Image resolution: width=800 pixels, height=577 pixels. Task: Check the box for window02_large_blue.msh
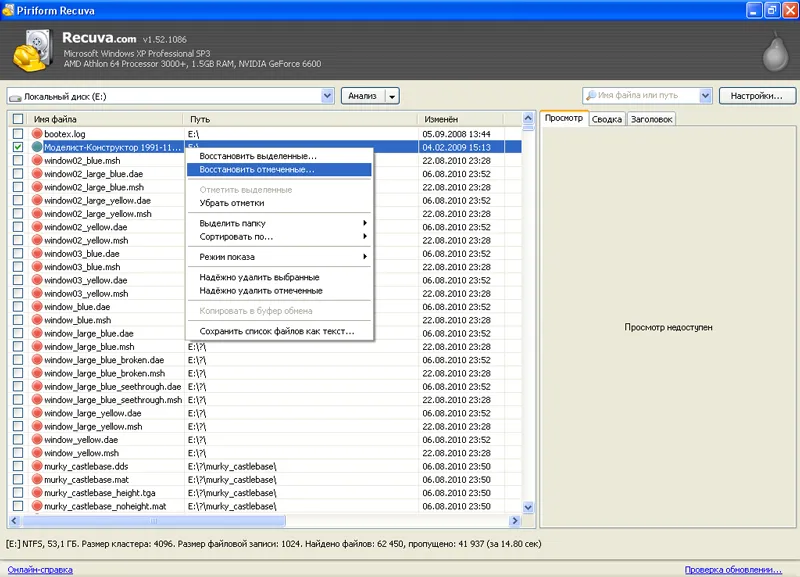pyautogui.click(x=18, y=187)
